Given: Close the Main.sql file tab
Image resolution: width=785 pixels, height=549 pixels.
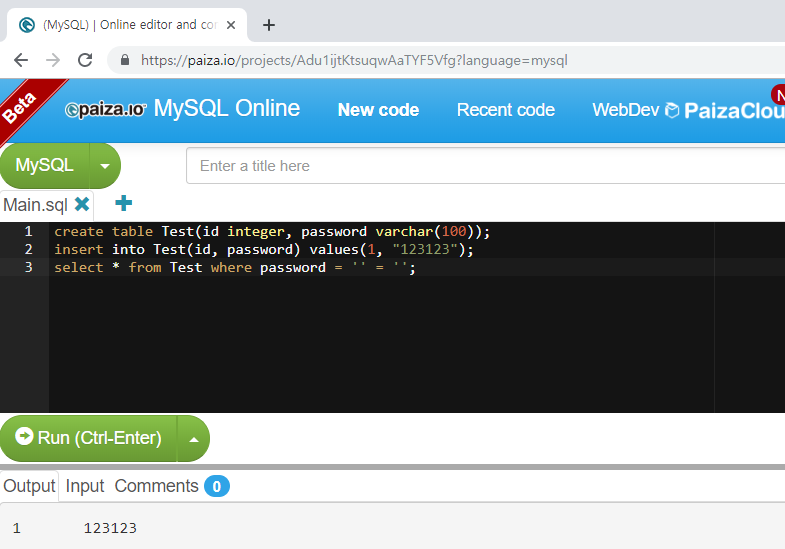Looking at the screenshot, I should click(82, 204).
